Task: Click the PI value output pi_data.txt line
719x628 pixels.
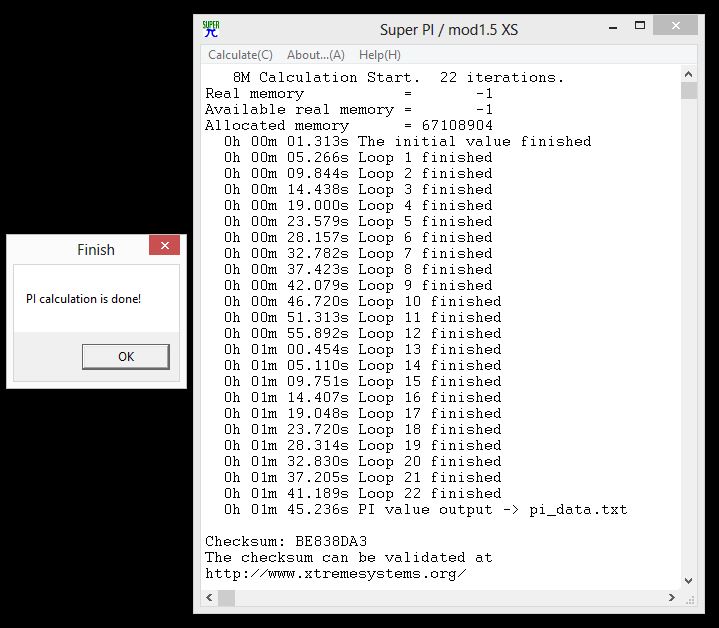Action: (425, 509)
